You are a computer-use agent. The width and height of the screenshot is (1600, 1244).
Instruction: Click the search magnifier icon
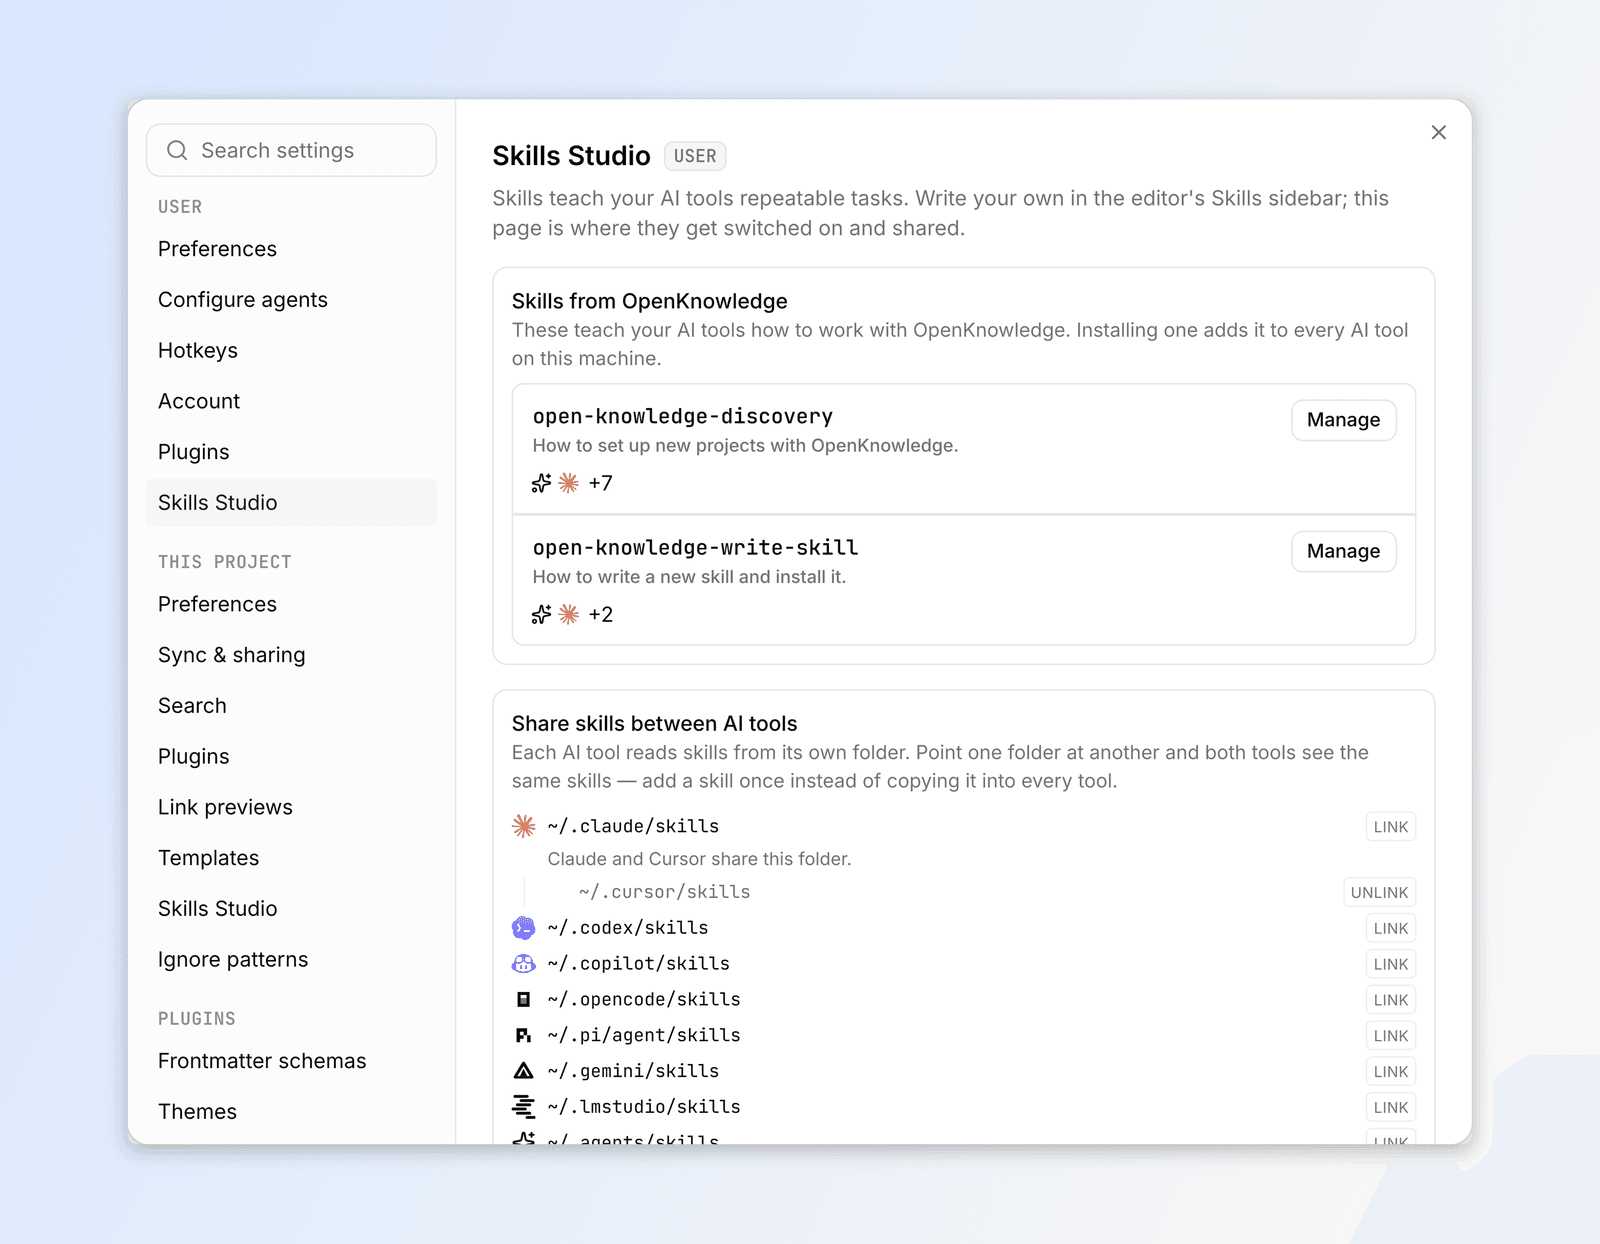[177, 150]
